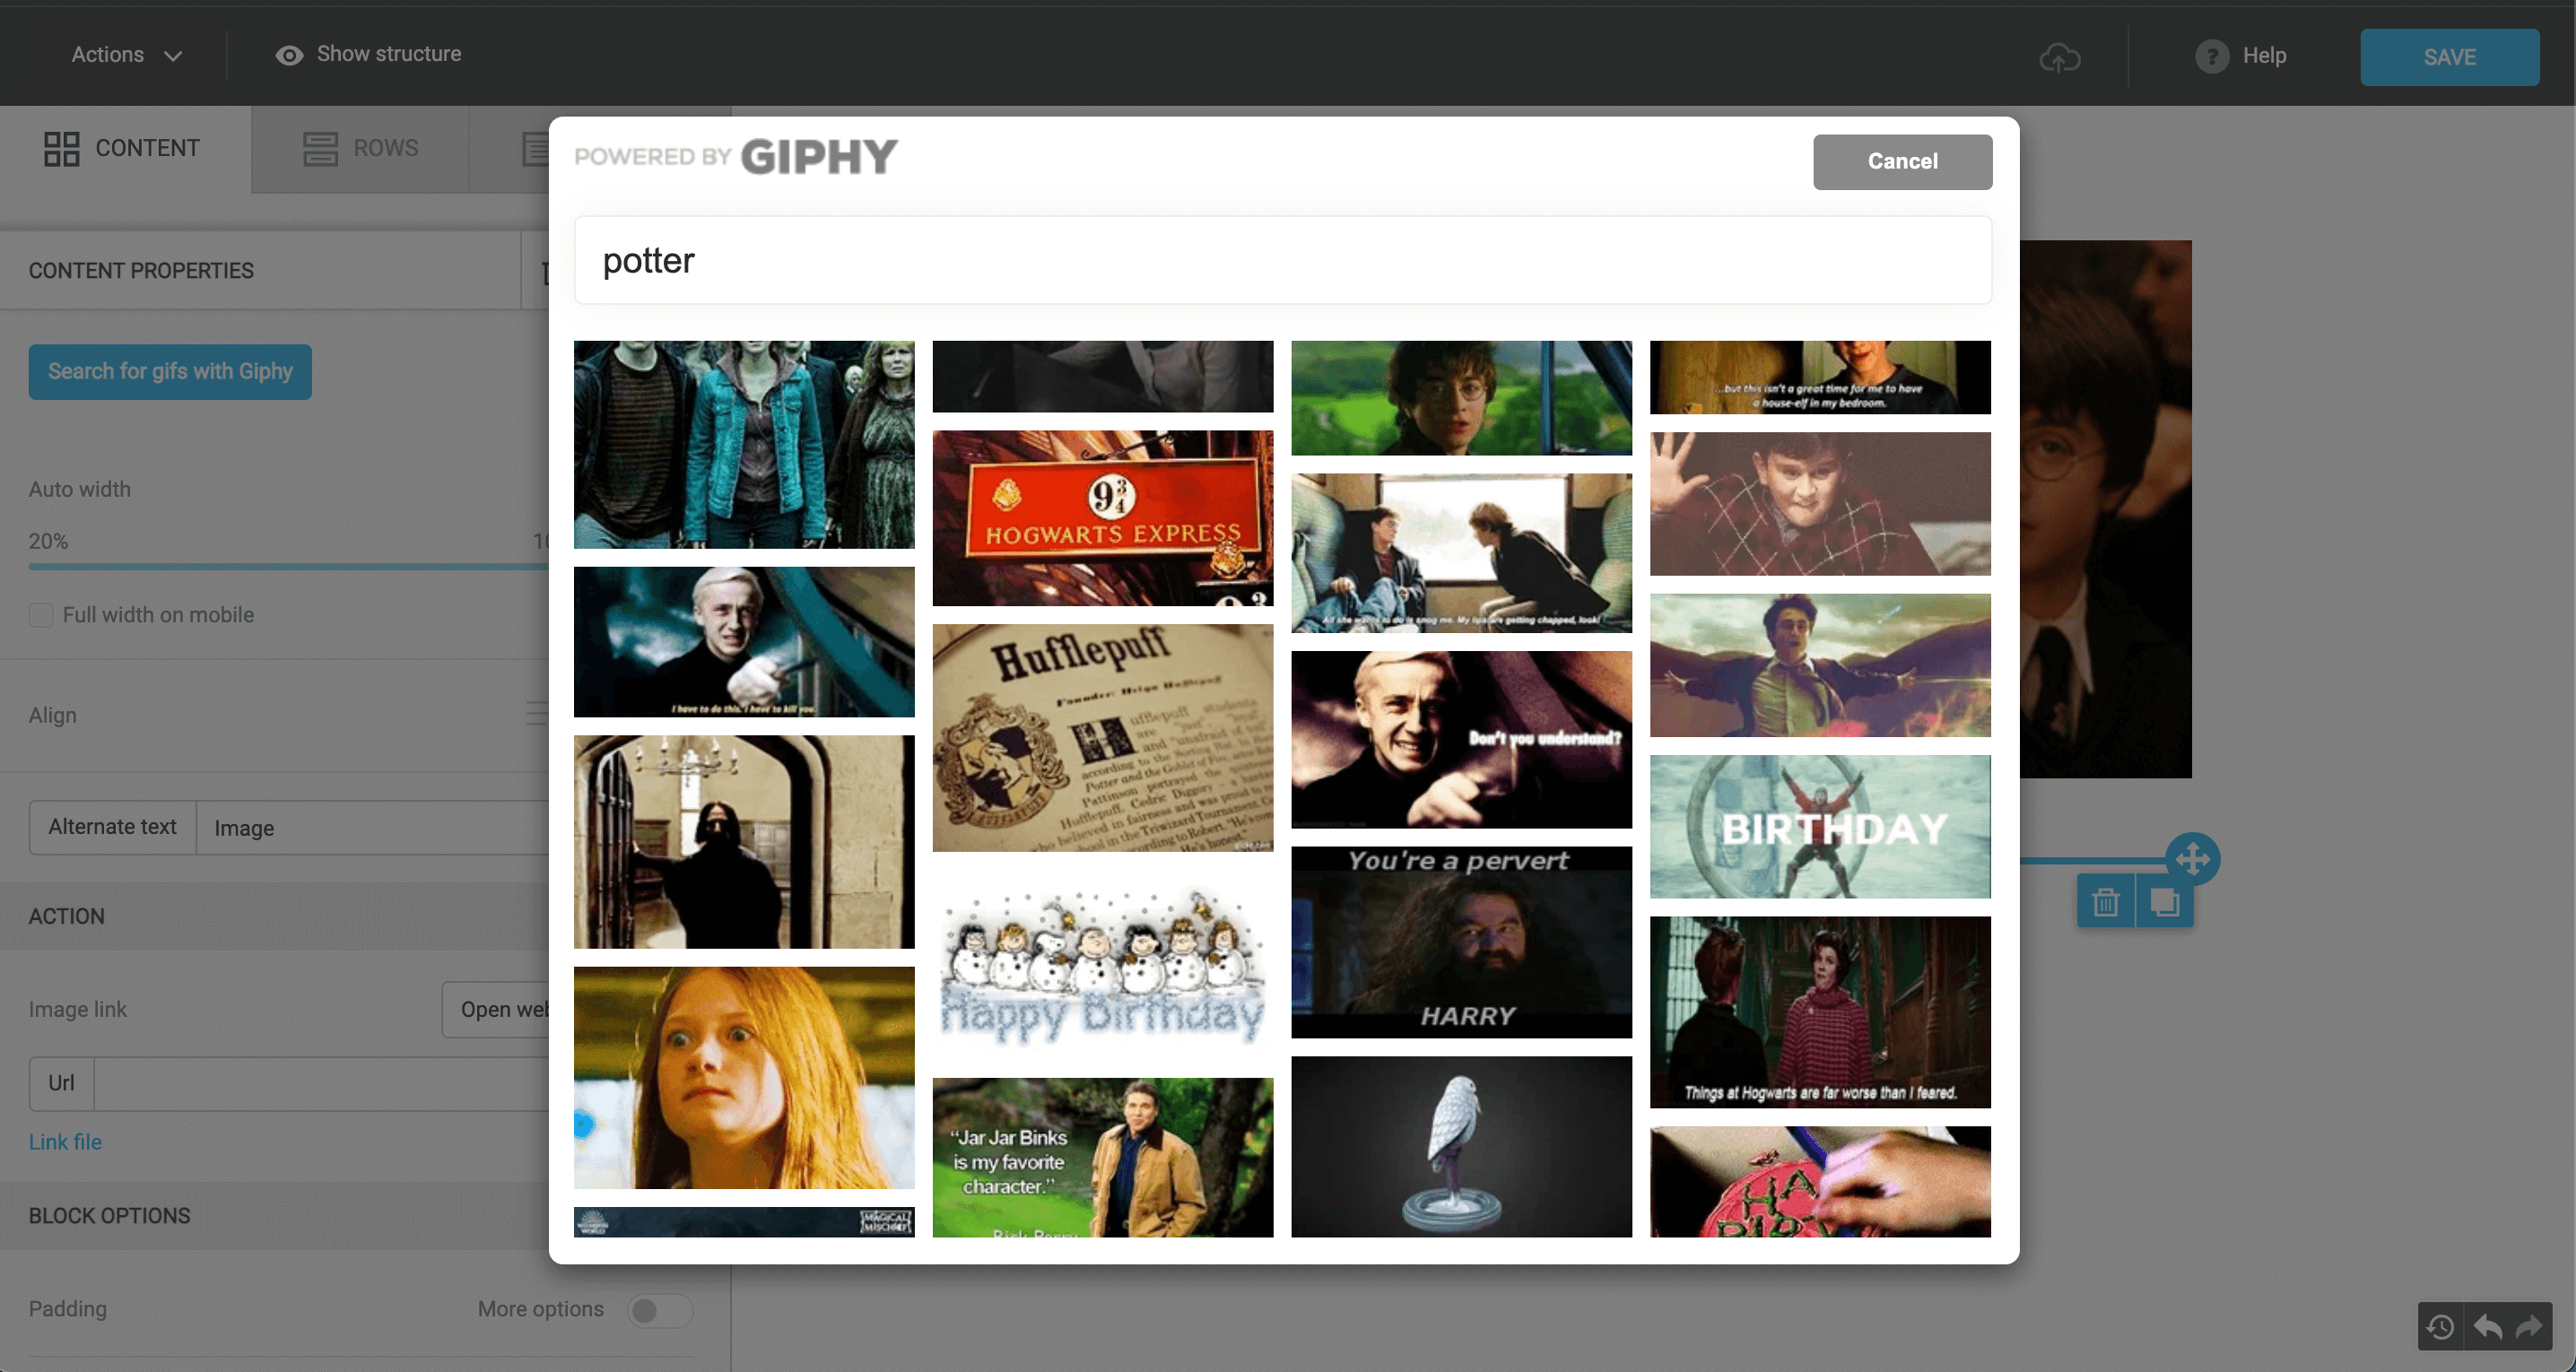Open Image link Open web dropdown

coord(504,1009)
